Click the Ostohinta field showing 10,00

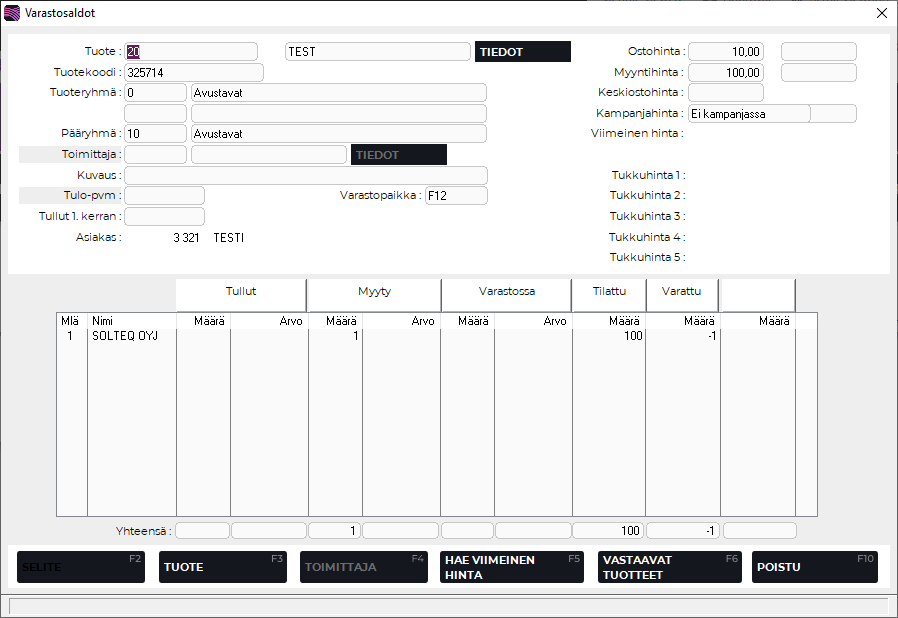(725, 52)
